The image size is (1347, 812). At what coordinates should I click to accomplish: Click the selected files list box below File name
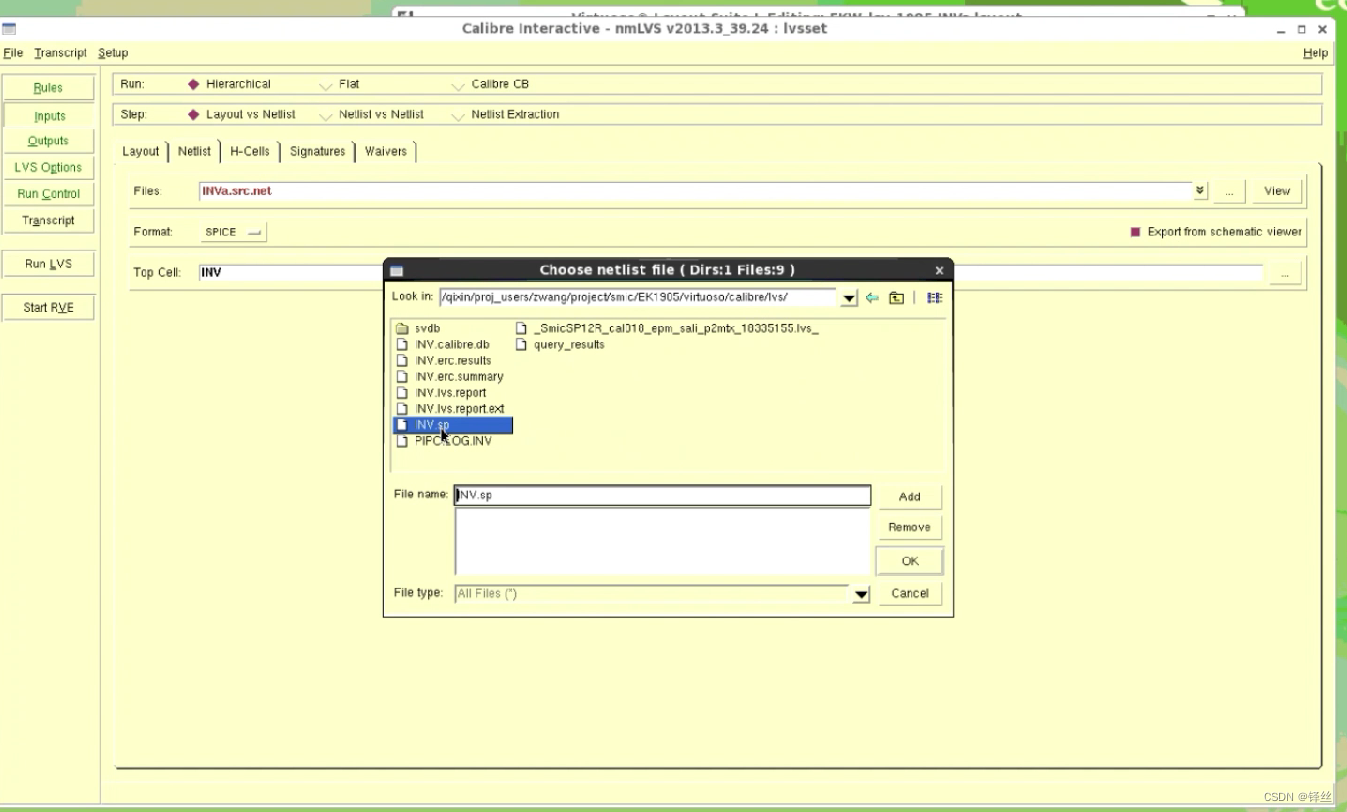[662, 542]
